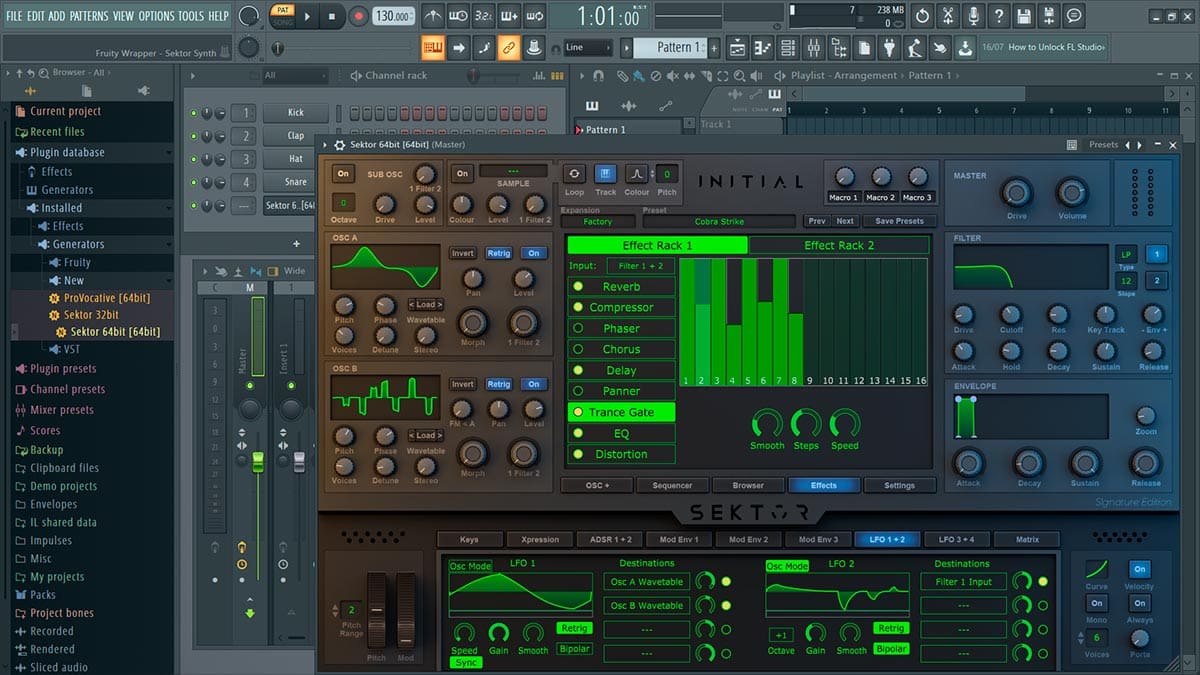Toggle the link-to-controller chain icon

pyautogui.click(x=508, y=48)
